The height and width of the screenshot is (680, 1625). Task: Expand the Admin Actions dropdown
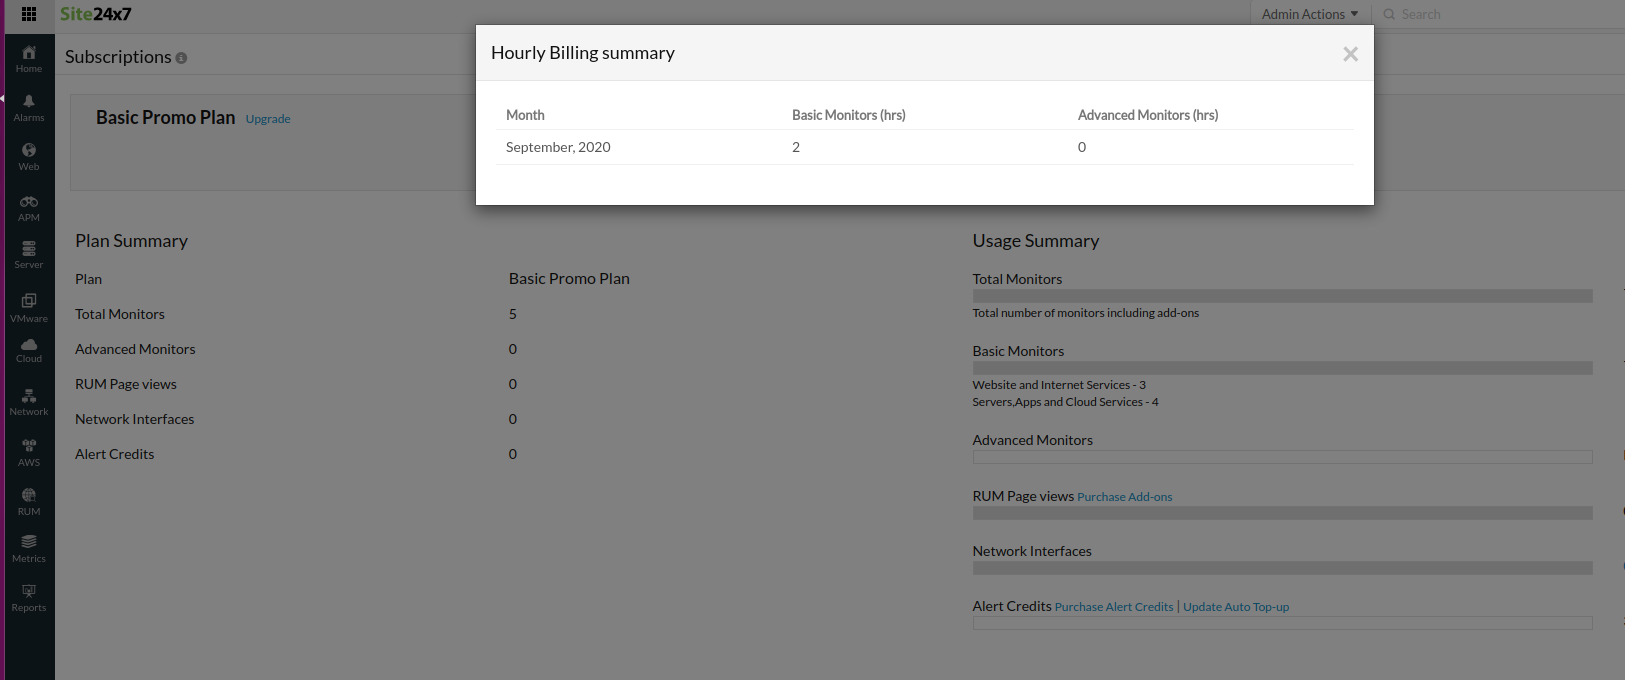[x=1309, y=14]
